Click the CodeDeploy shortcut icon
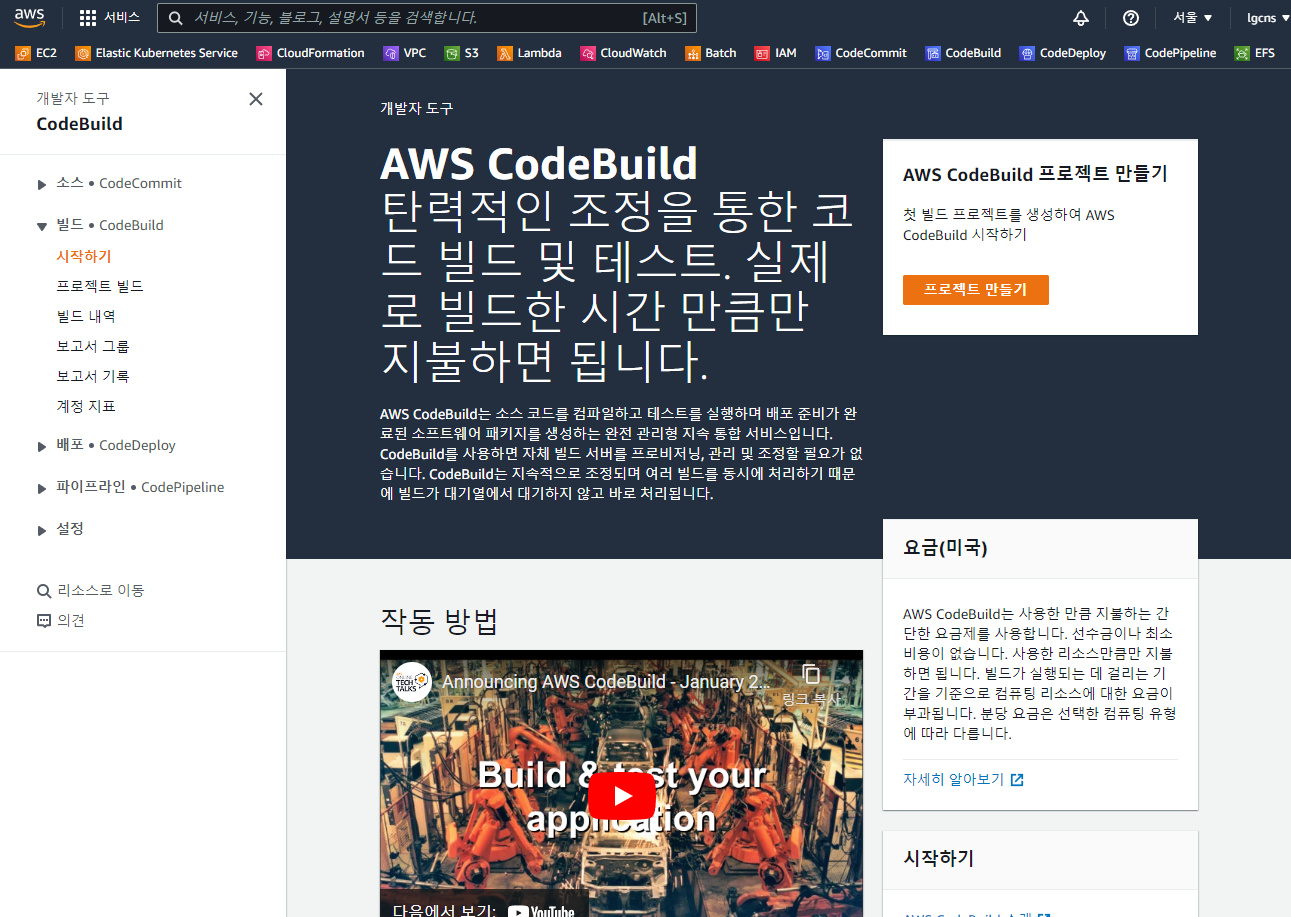Screen dimensions: 1291x917 coord(1027,53)
